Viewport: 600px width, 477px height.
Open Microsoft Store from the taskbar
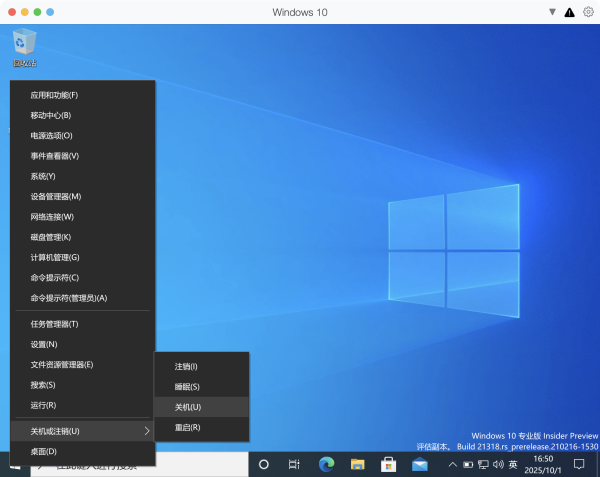(388, 465)
